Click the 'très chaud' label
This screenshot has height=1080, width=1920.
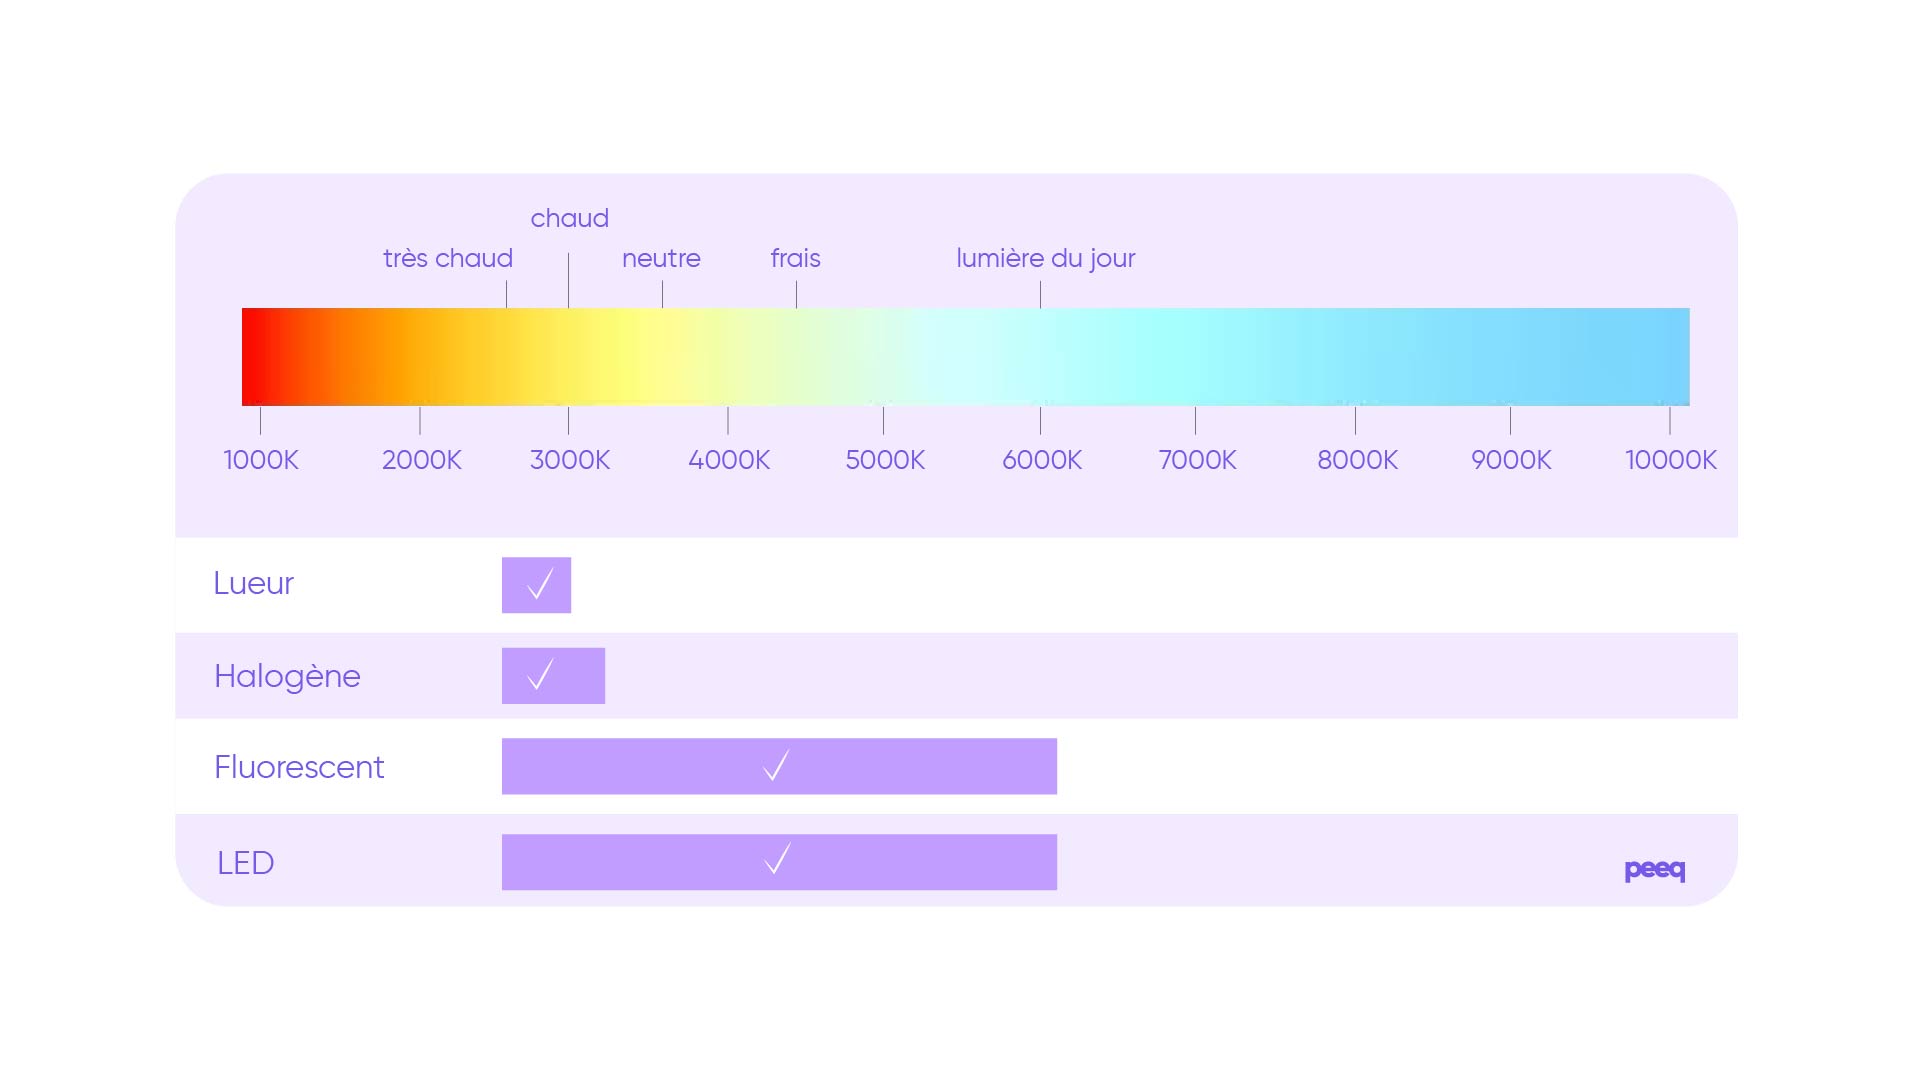click(448, 258)
